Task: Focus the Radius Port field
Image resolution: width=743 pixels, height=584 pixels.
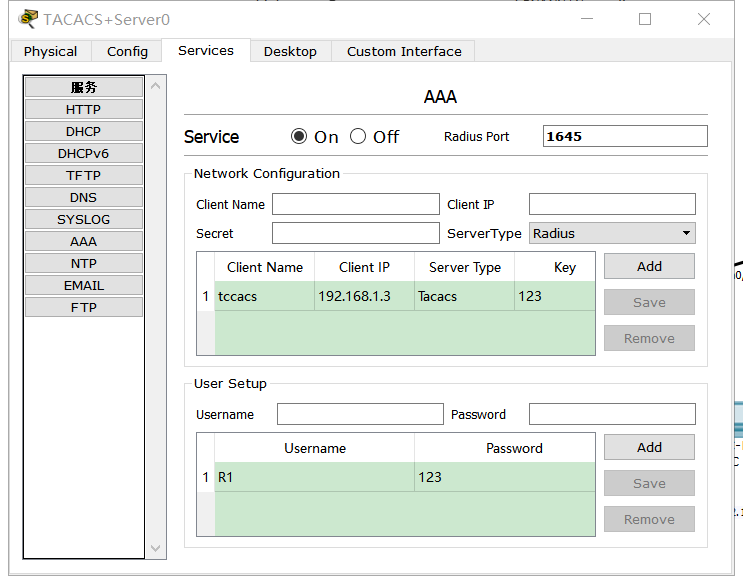Action: click(625, 136)
